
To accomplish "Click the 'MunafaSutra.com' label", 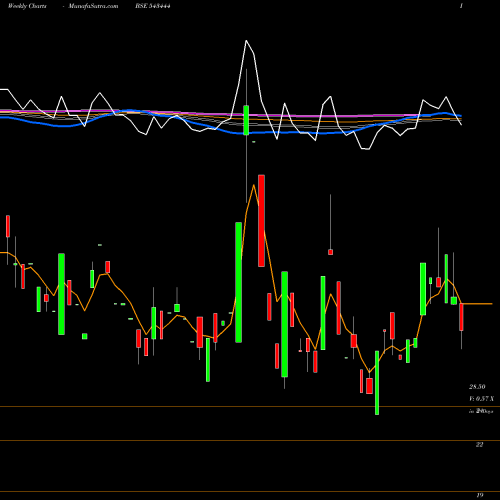I will [93, 6].
